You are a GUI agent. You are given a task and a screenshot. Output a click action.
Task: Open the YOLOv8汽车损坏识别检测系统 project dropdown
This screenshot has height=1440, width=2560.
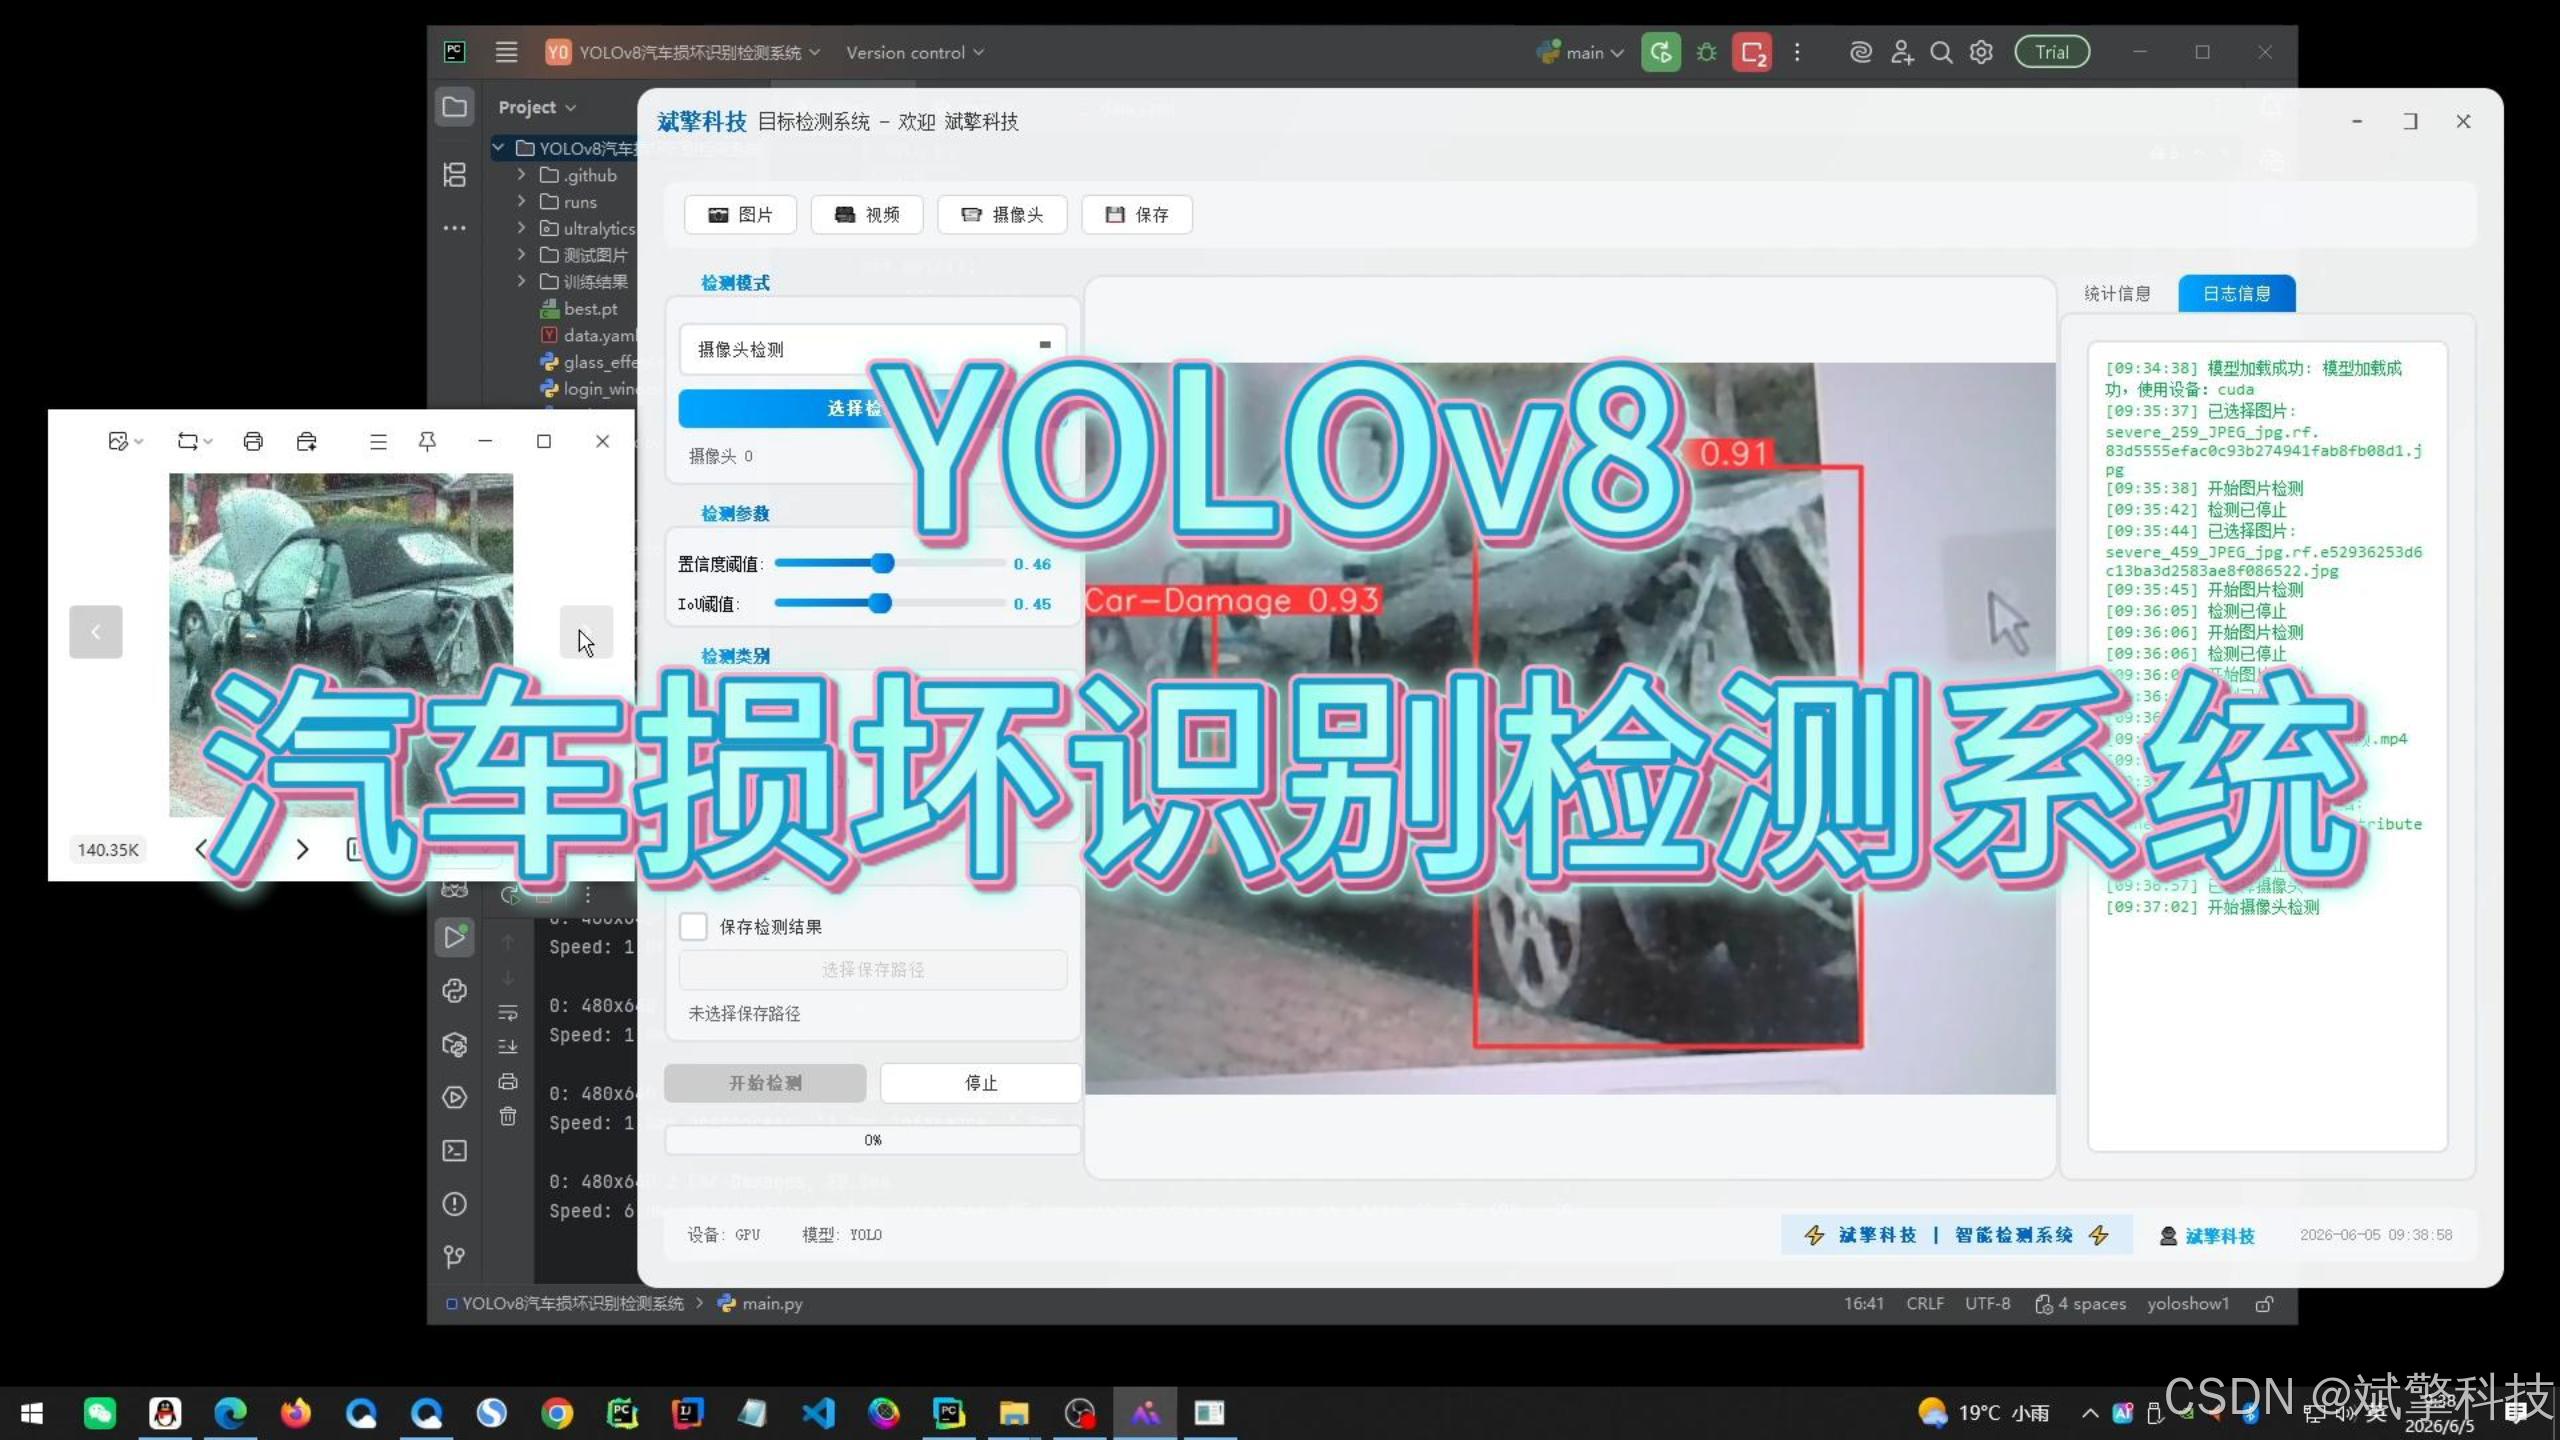click(683, 52)
